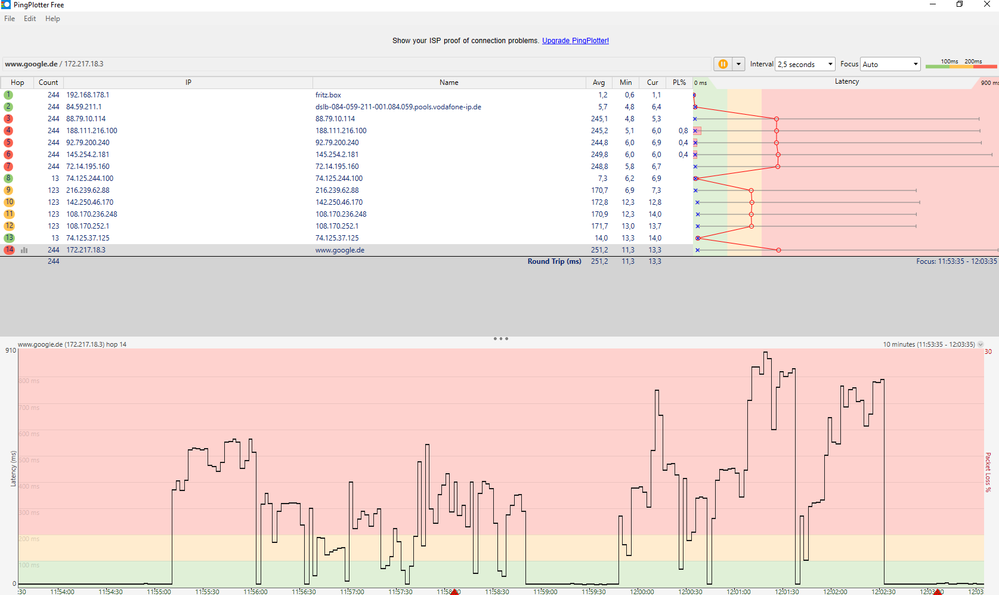The height and width of the screenshot is (595, 999).
Task: Click the red triangle marker on the timeline
Action: (455, 591)
